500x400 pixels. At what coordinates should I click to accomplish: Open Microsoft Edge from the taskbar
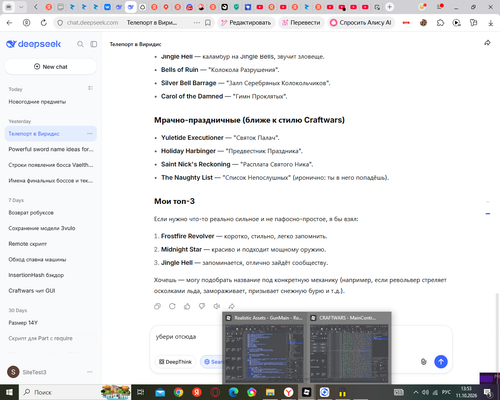233,392
